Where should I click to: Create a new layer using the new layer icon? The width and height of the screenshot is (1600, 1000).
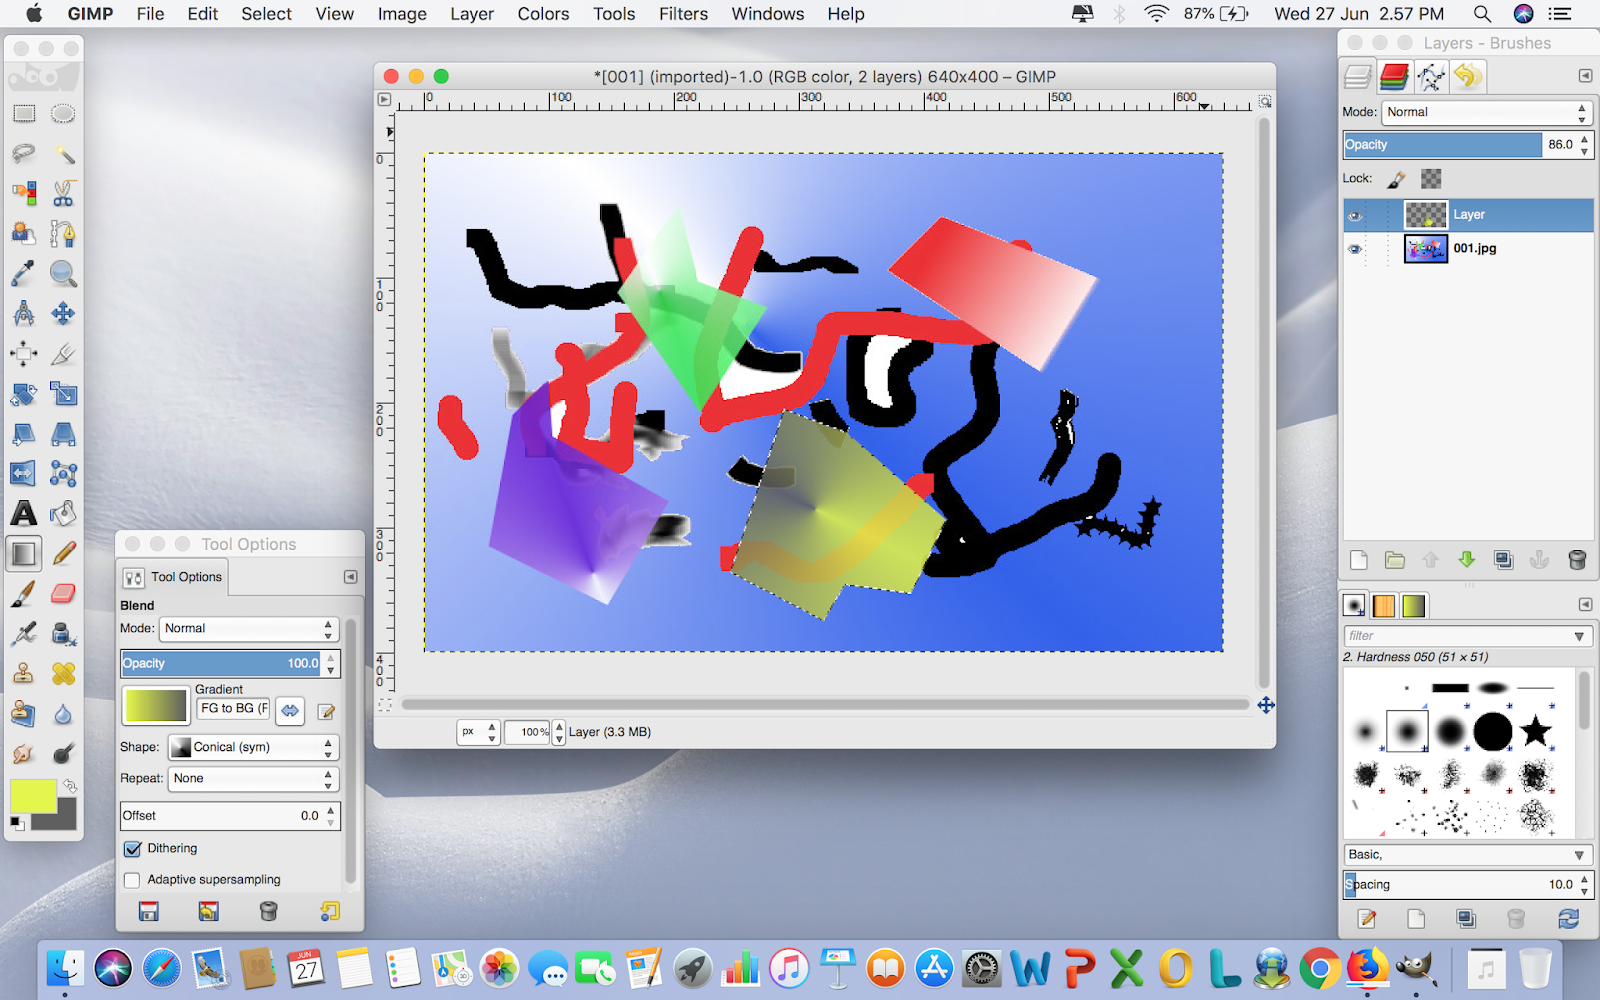1358,560
